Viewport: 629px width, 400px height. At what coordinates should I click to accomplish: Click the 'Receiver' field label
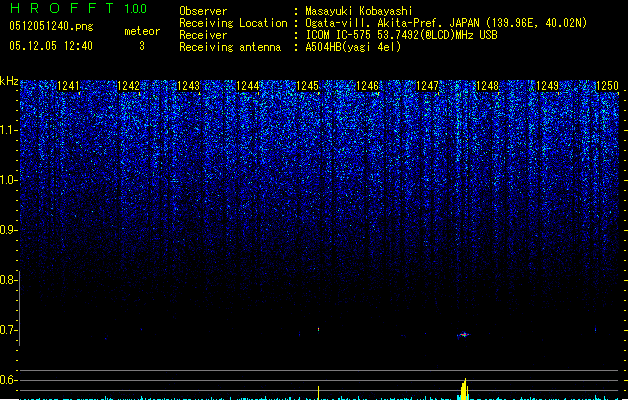tap(203, 35)
